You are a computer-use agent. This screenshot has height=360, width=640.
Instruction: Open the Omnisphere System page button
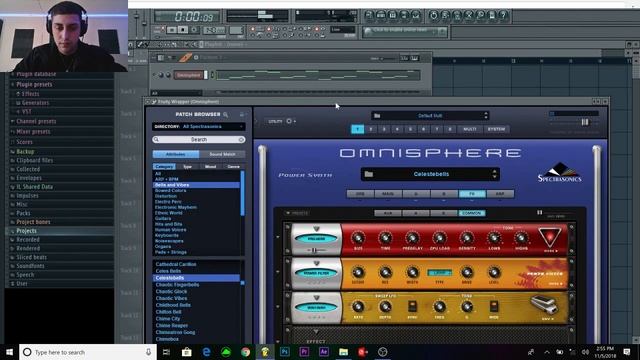coord(496,129)
